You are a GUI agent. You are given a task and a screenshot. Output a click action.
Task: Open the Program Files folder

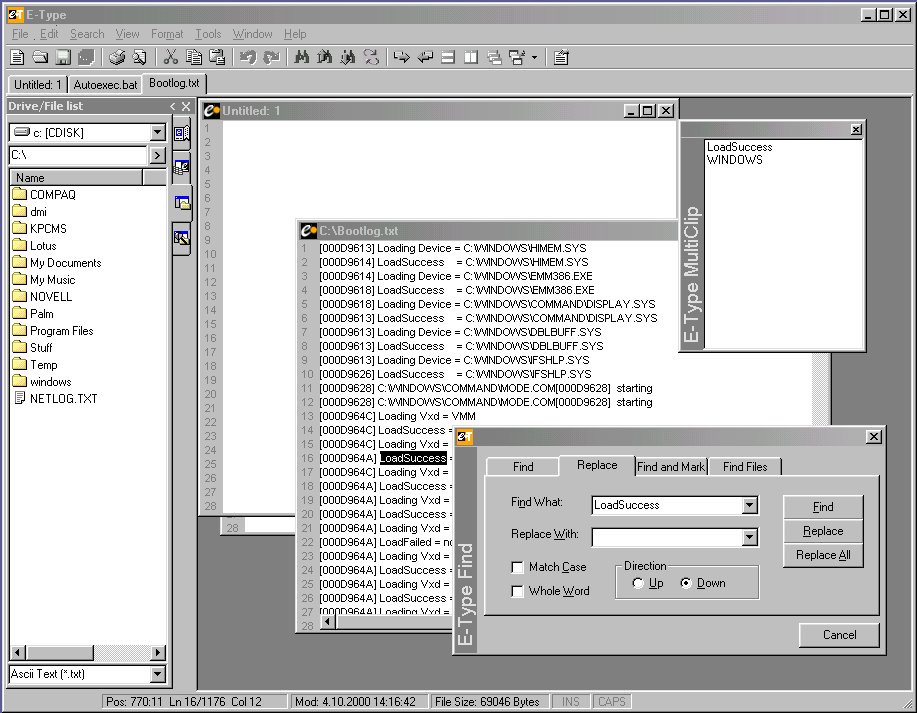61,331
